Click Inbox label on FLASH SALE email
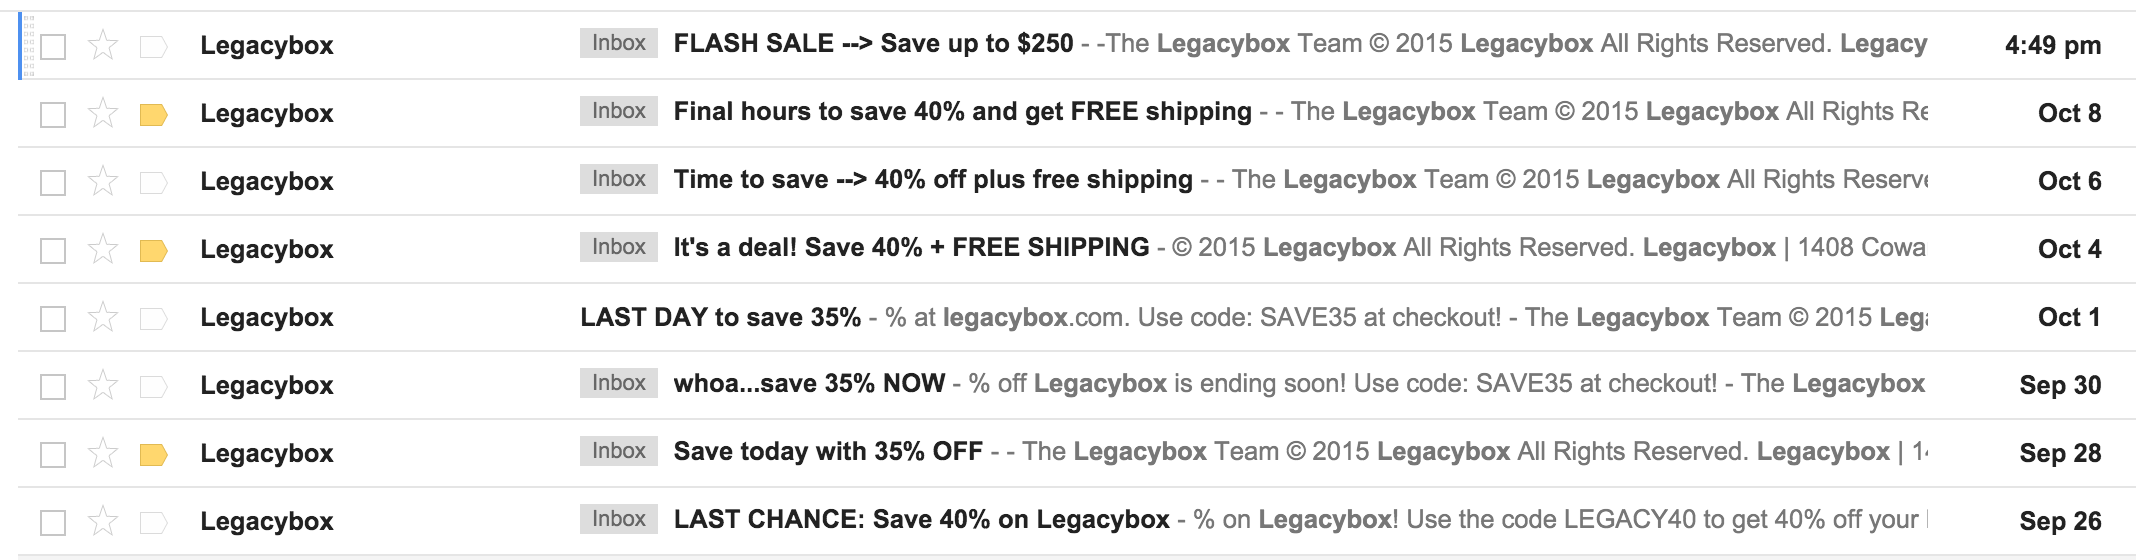Image resolution: width=2136 pixels, height=560 pixels. pyautogui.click(x=618, y=43)
